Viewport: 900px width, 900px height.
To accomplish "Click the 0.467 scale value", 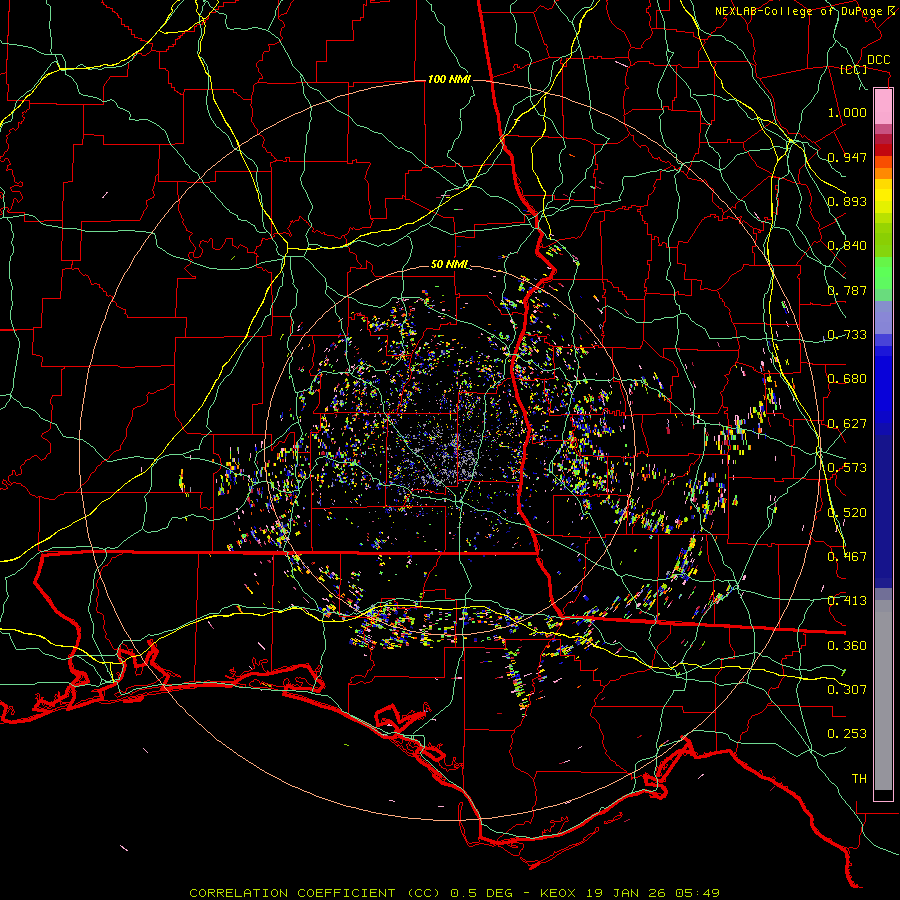I will pyautogui.click(x=847, y=557).
